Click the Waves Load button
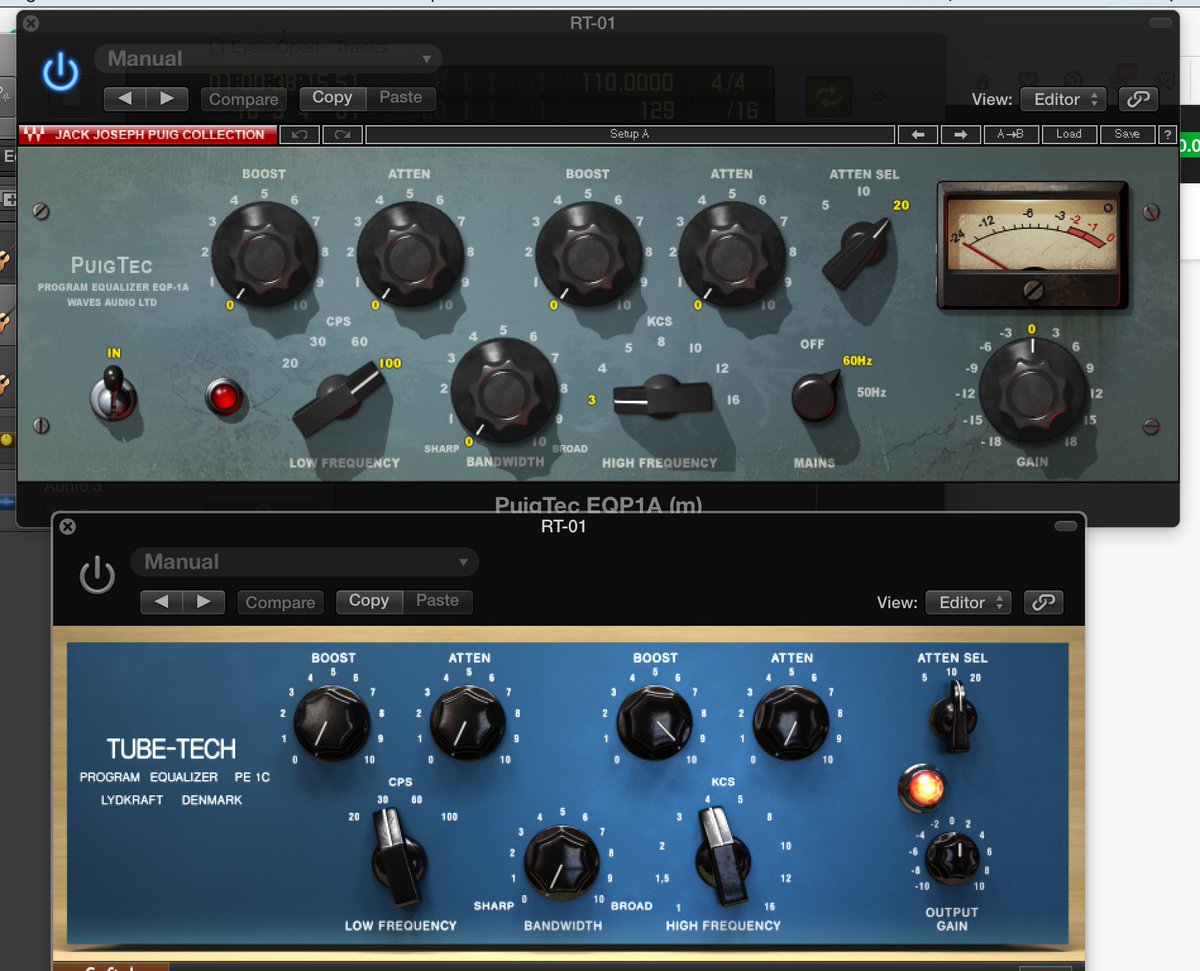 1069,134
